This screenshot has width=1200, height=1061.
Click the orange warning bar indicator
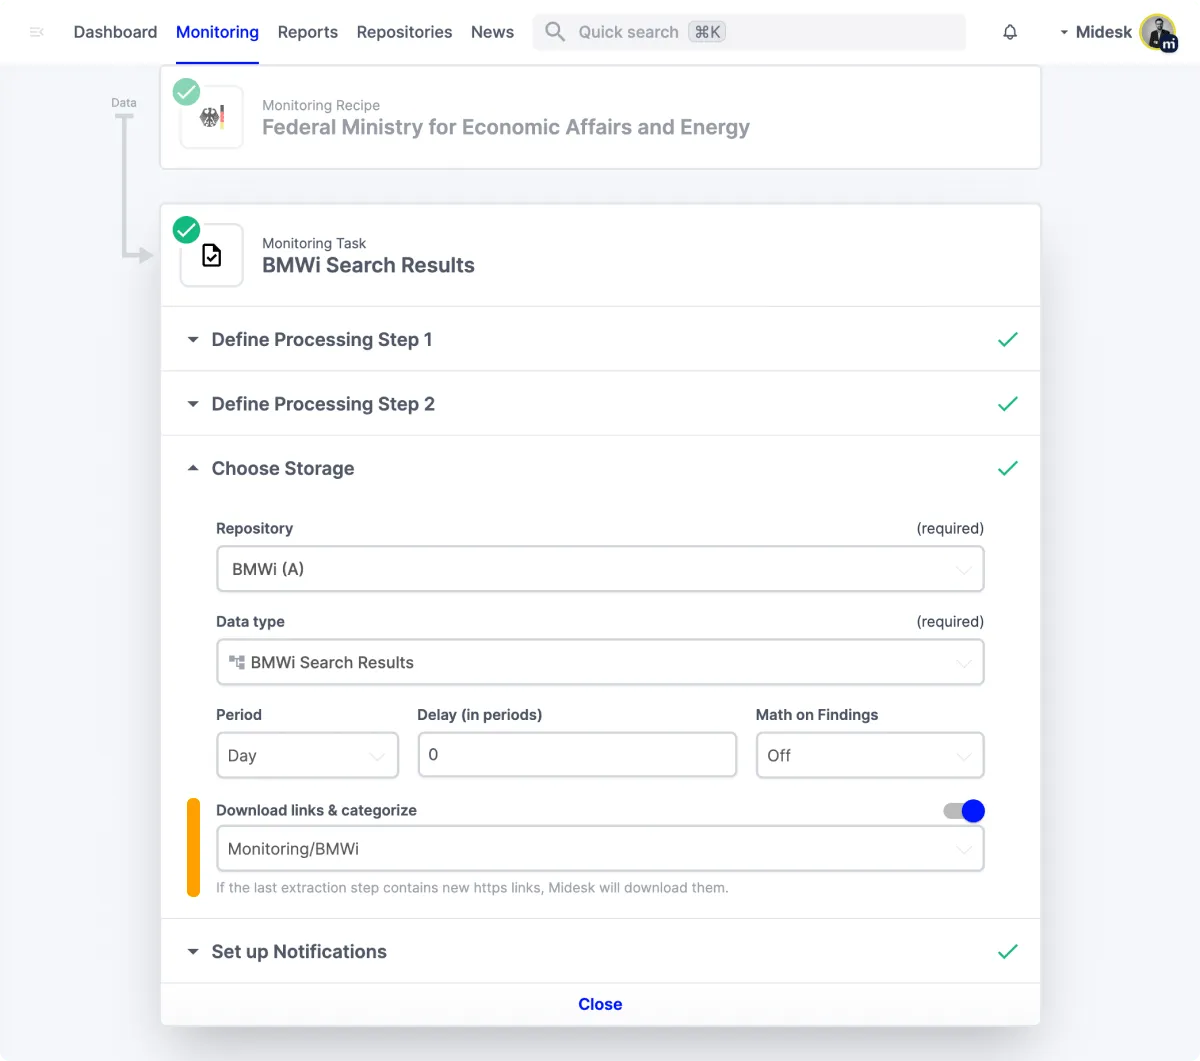click(x=193, y=847)
